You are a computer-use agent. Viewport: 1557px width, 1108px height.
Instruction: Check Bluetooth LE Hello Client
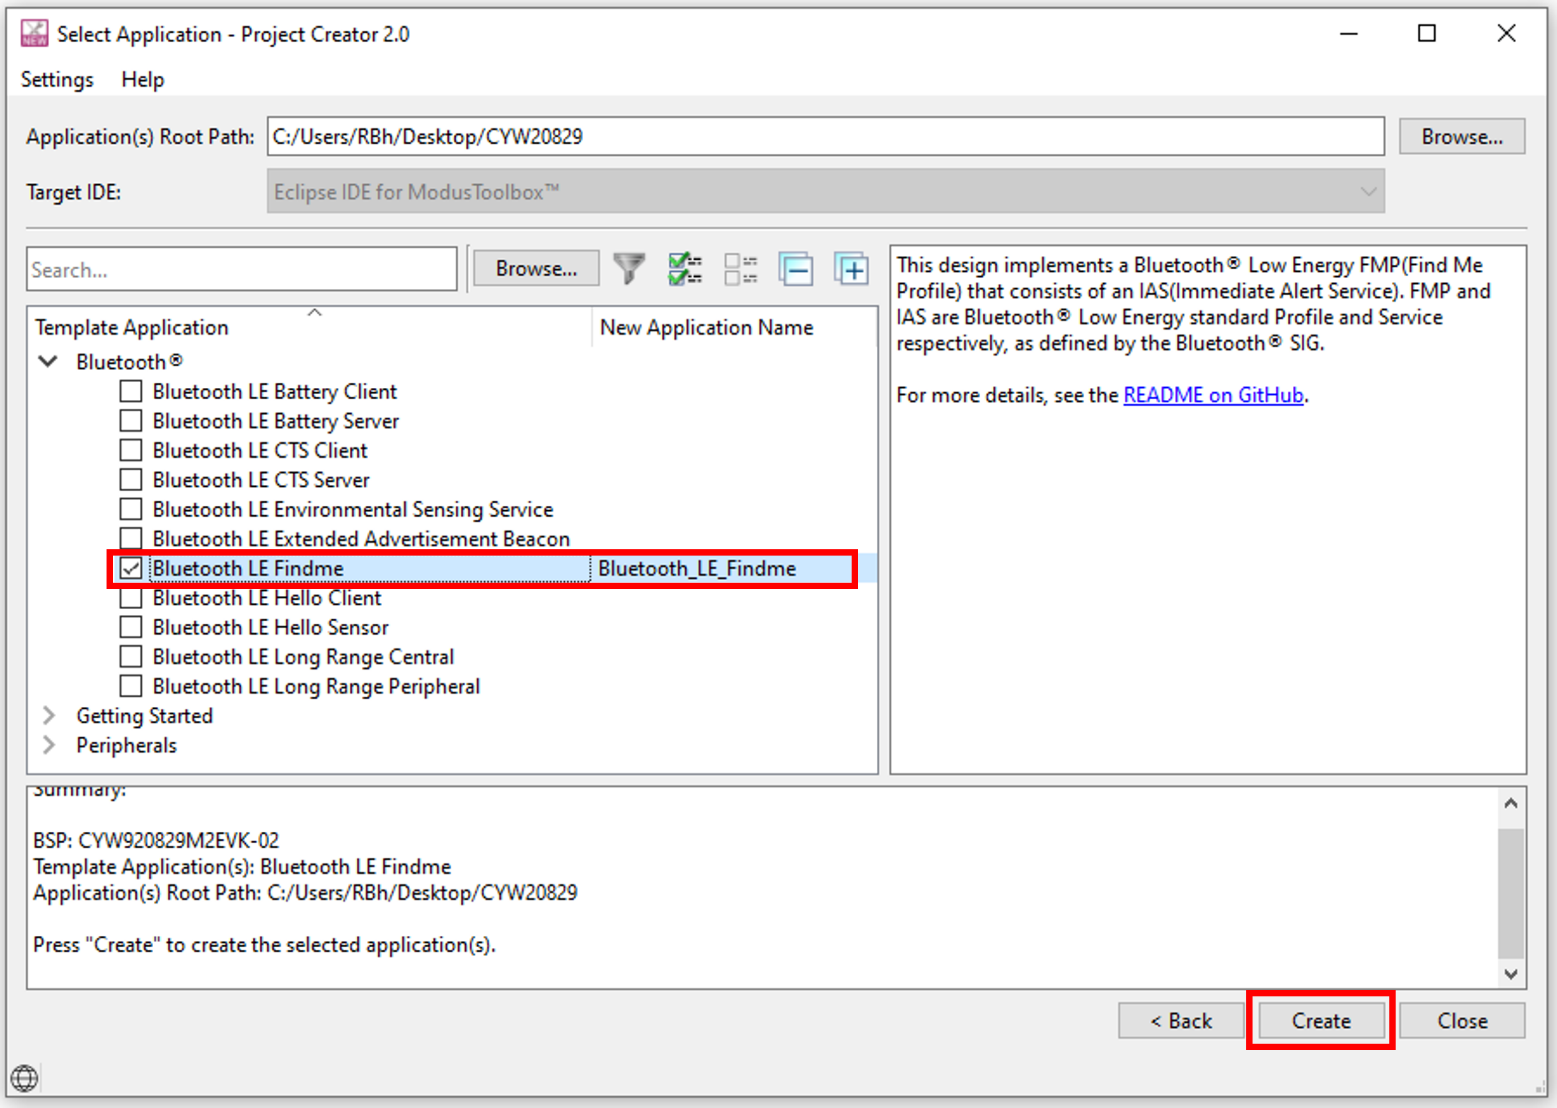(130, 598)
